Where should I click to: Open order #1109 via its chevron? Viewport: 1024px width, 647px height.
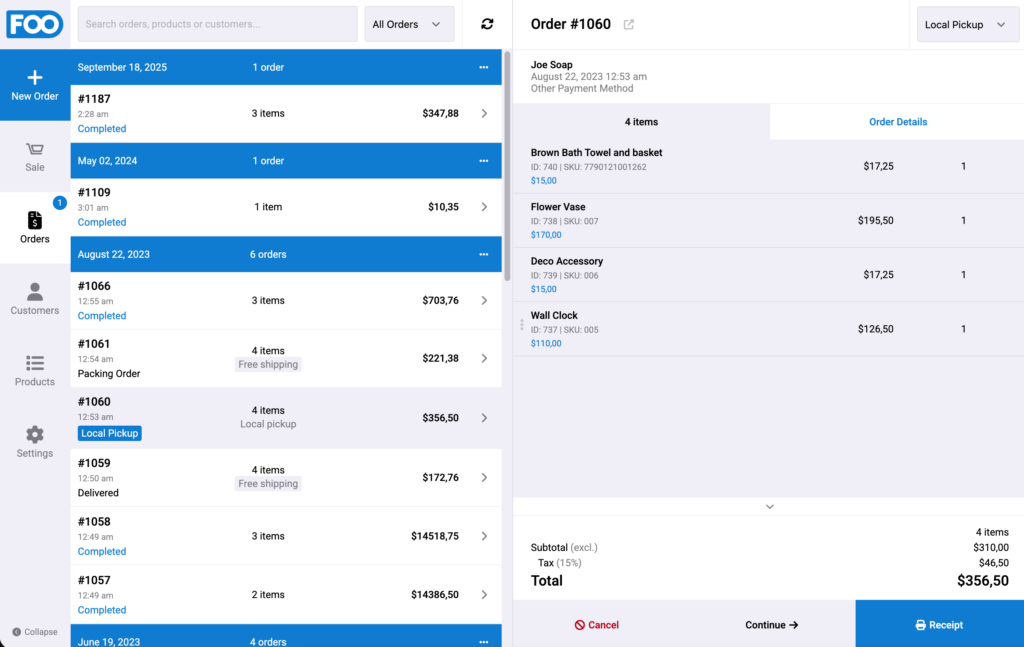pyautogui.click(x=484, y=206)
